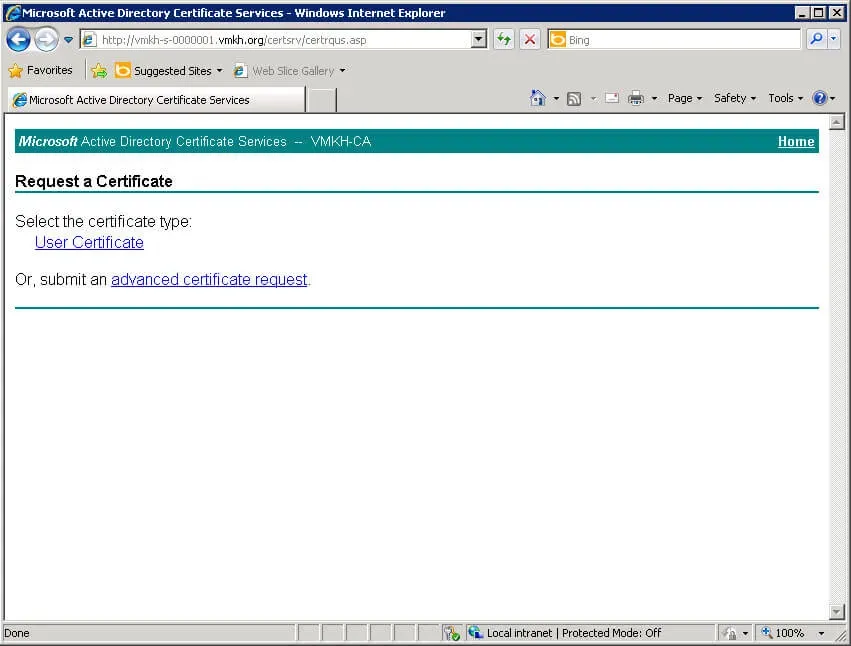Open the Safety menu
This screenshot has width=851, height=646.
pyautogui.click(x=735, y=98)
